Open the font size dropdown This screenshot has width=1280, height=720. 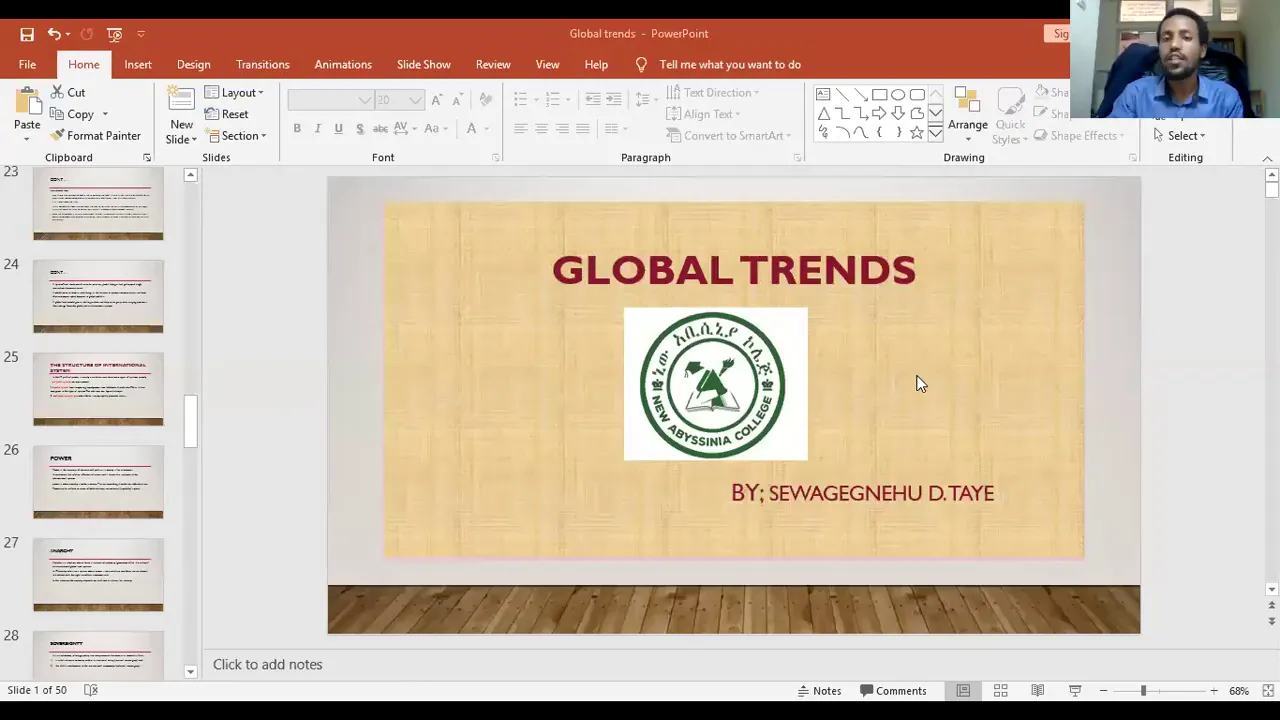coord(415,100)
